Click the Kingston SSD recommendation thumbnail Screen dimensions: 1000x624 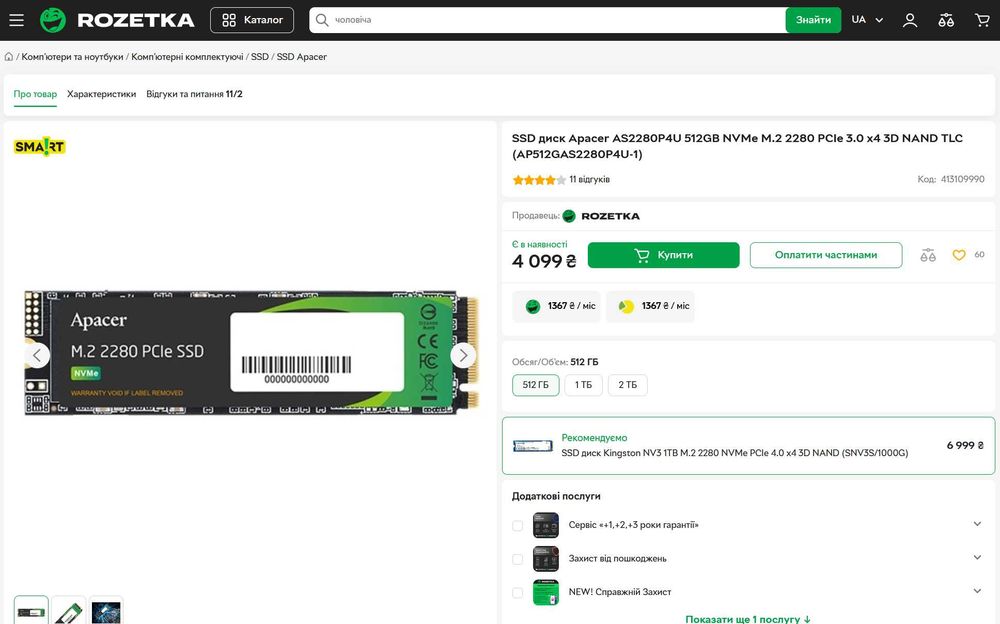pos(533,446)
